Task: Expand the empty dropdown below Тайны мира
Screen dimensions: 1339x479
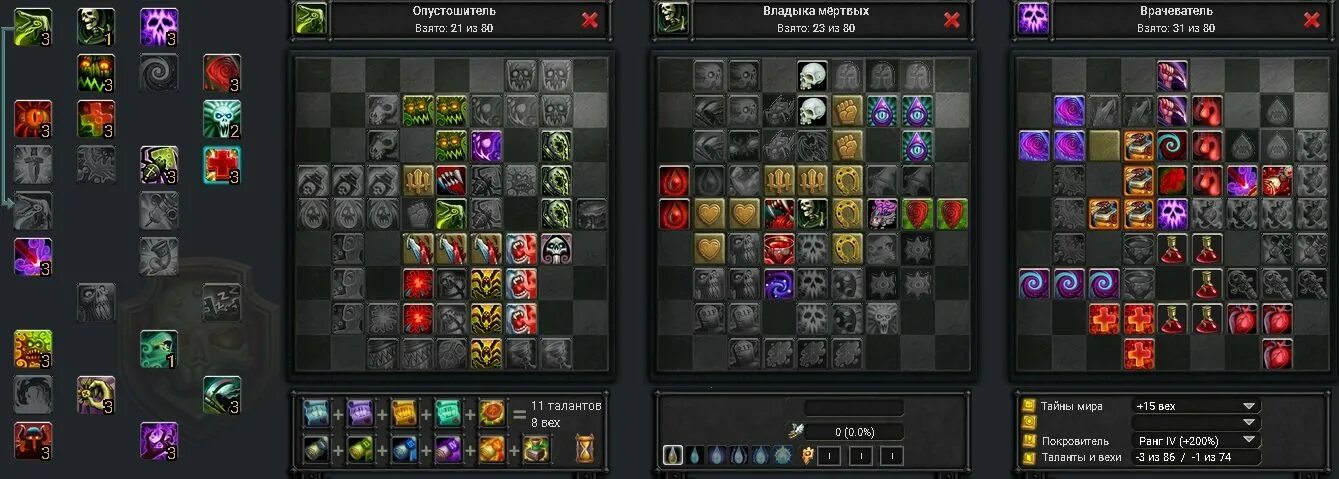Action: (x=1196, y=423)
